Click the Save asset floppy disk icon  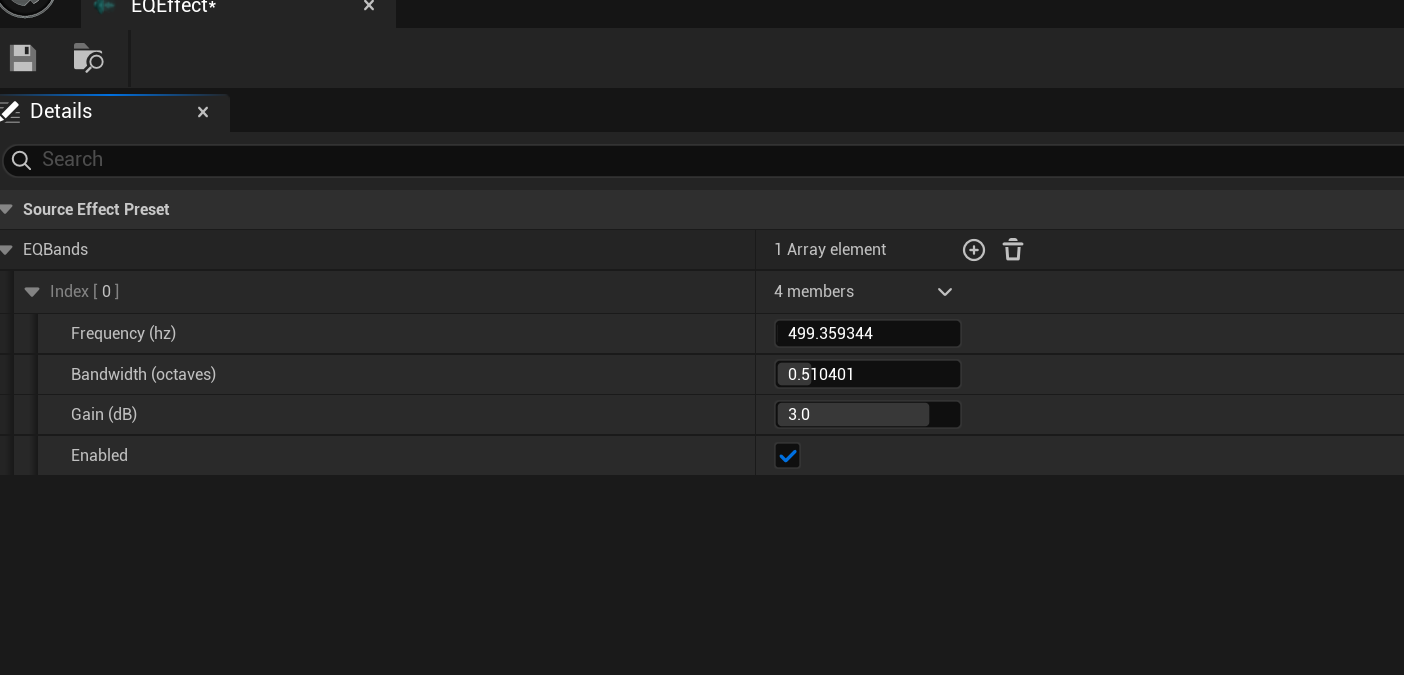[x=23, y=59]
